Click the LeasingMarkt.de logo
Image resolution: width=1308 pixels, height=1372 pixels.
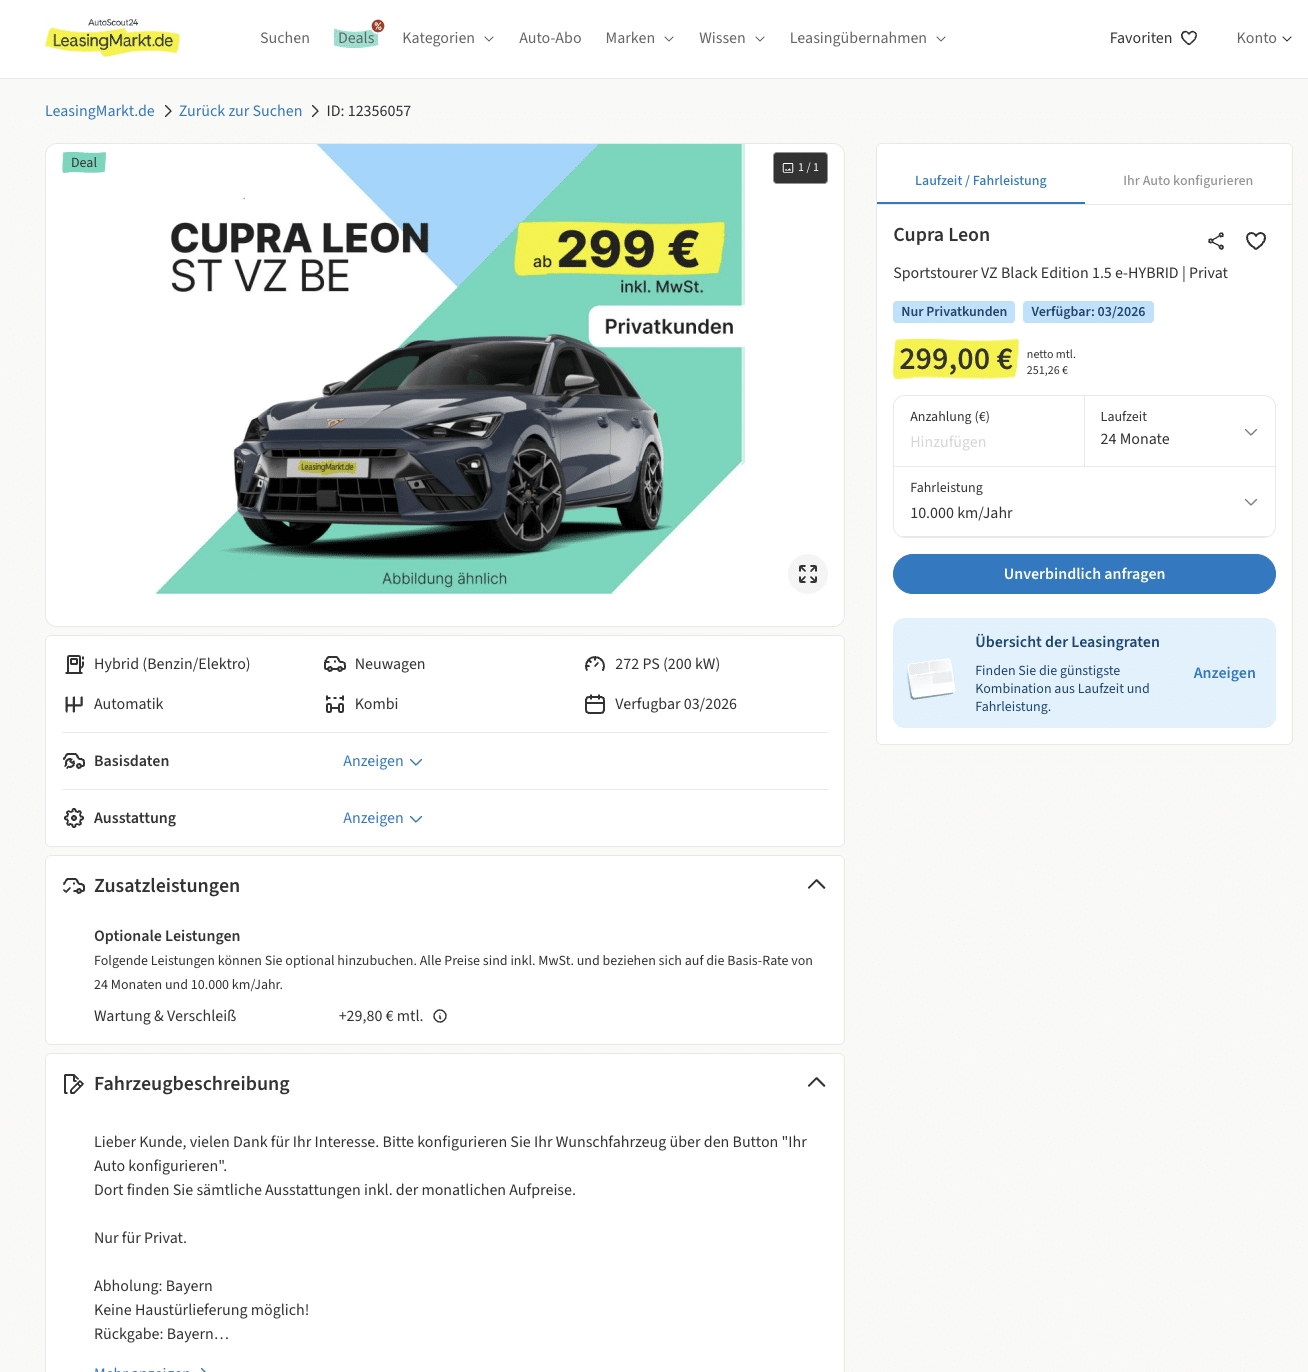pos(113,38)
